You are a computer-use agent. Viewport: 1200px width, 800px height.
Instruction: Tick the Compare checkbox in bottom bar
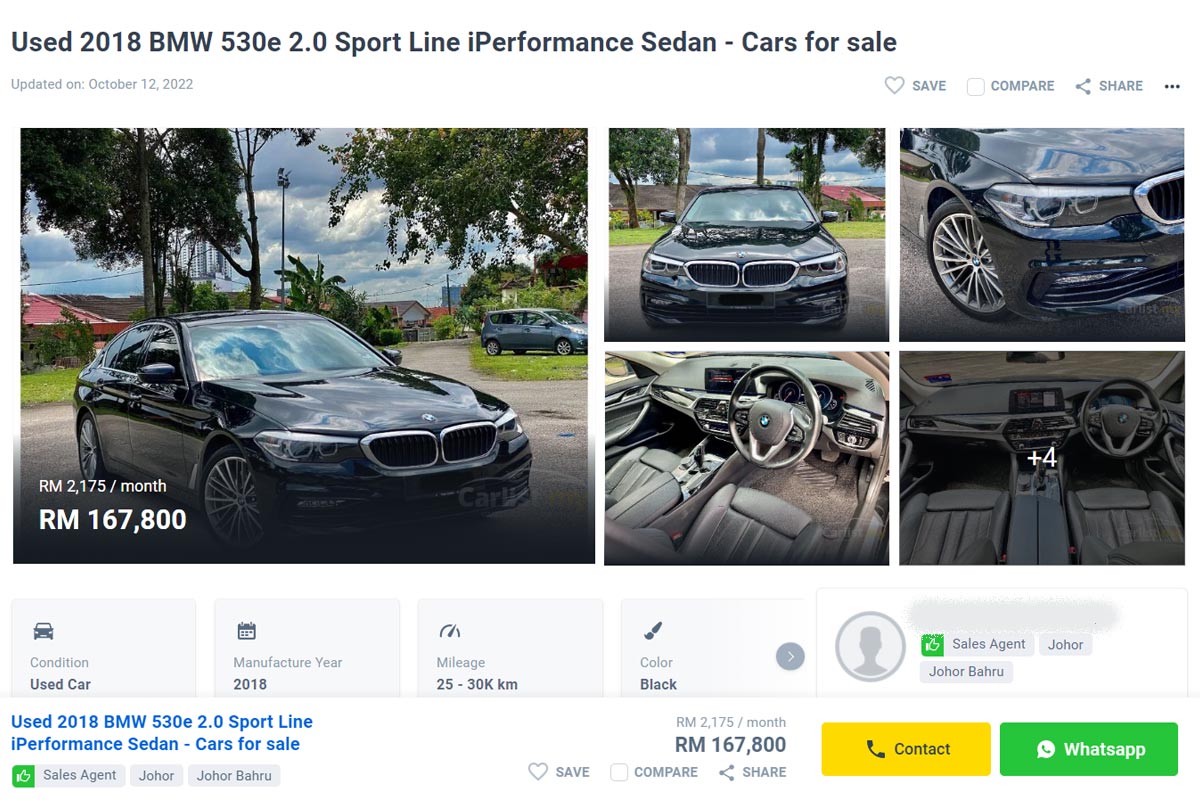619,772
